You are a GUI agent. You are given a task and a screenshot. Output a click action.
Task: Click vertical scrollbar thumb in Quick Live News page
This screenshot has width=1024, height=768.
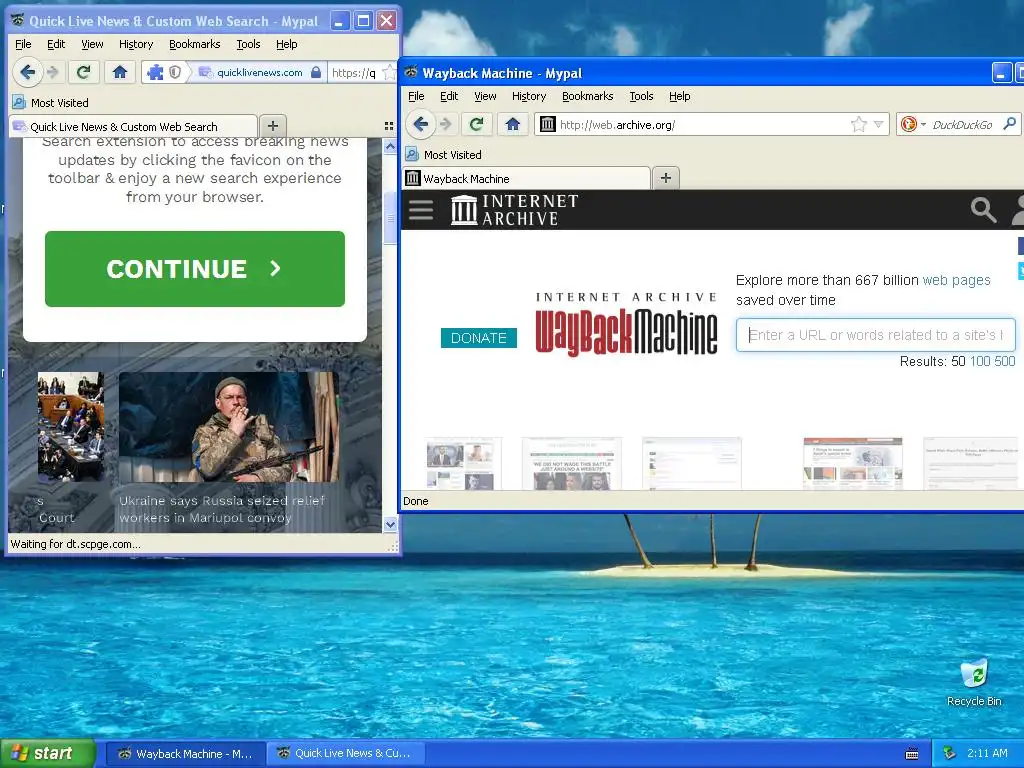point(390,219)
